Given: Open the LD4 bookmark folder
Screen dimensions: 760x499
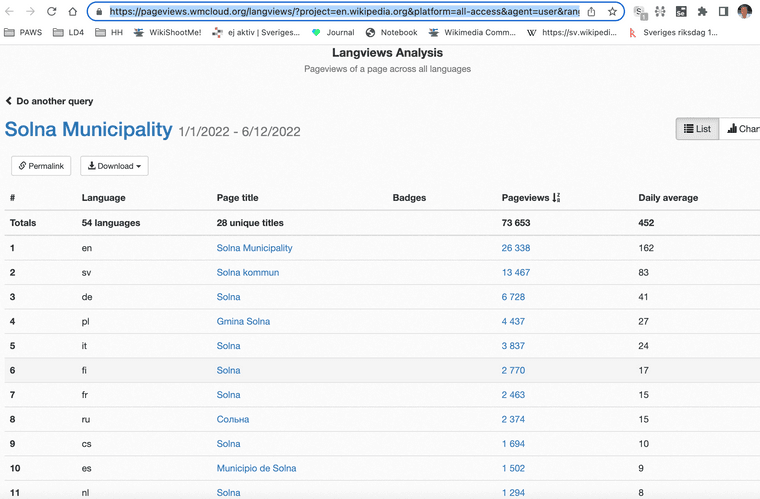Looking at the screenshot, I should pos(68,32).
